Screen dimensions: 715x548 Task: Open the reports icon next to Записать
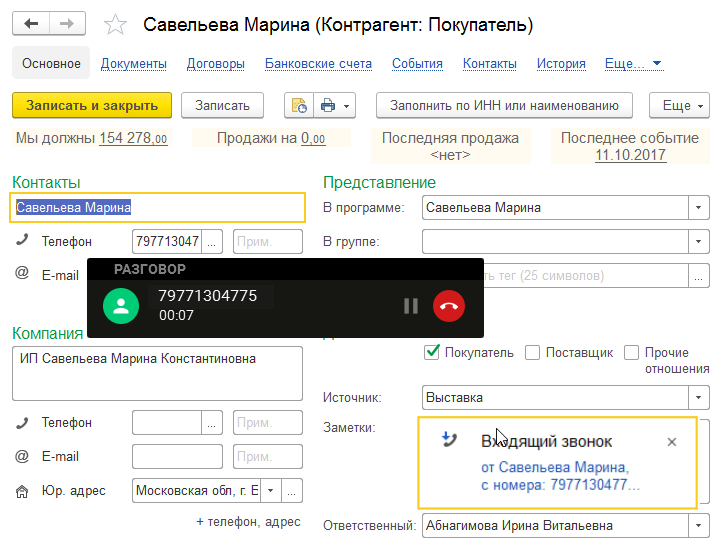297,105
